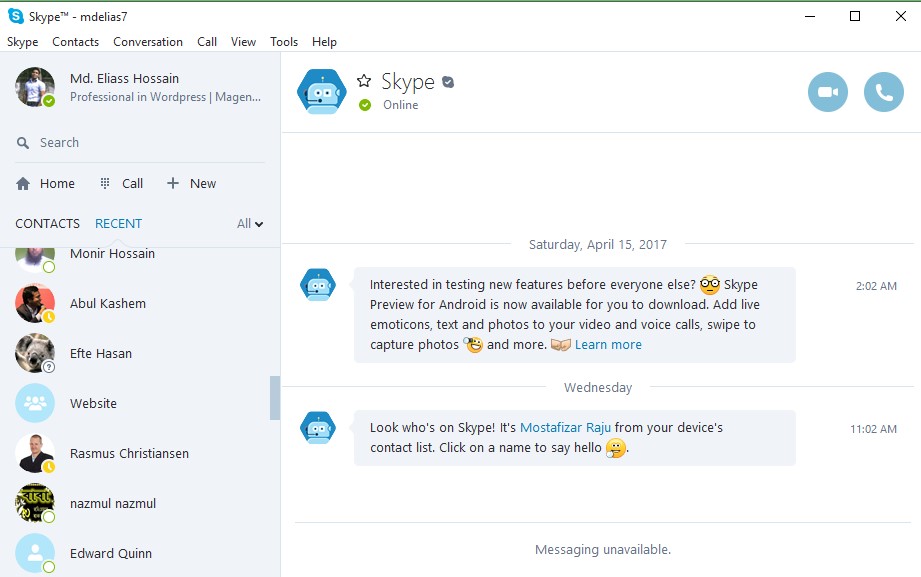Click the Skype bot header avatar

click(321, 92)
